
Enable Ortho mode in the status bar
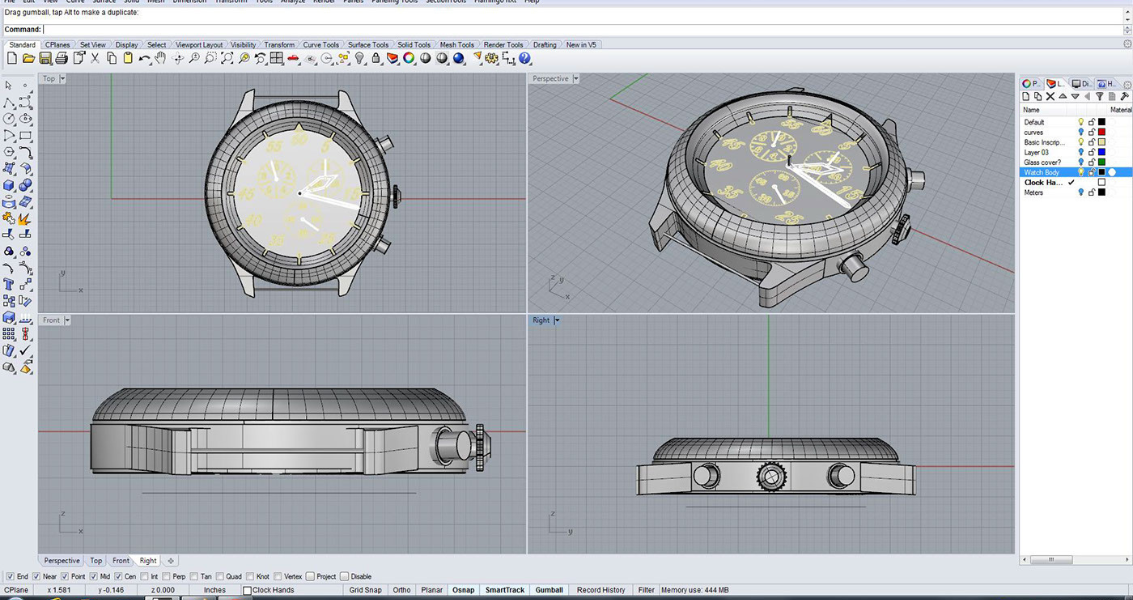[401, 590]
